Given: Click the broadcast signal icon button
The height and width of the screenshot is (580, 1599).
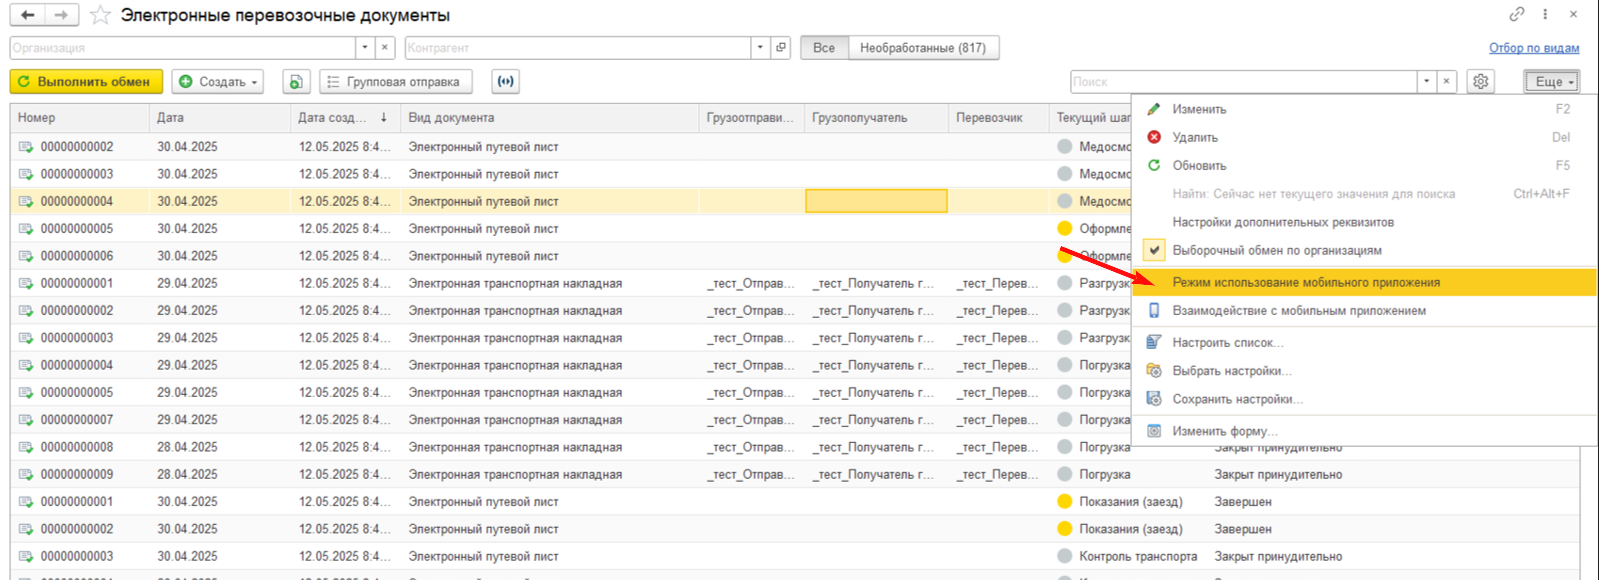Looking at the screenshot, I should (x=506, y=82).
